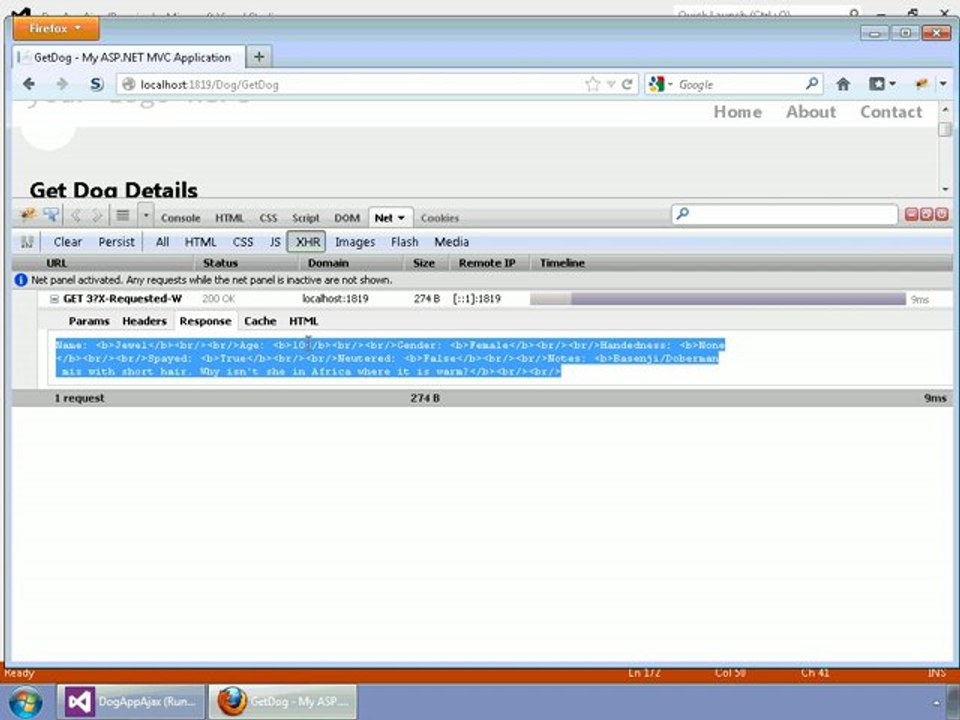Detach Firebug into a new window
960x720 pixels.
pyautogui.click(x=926, y=214)
